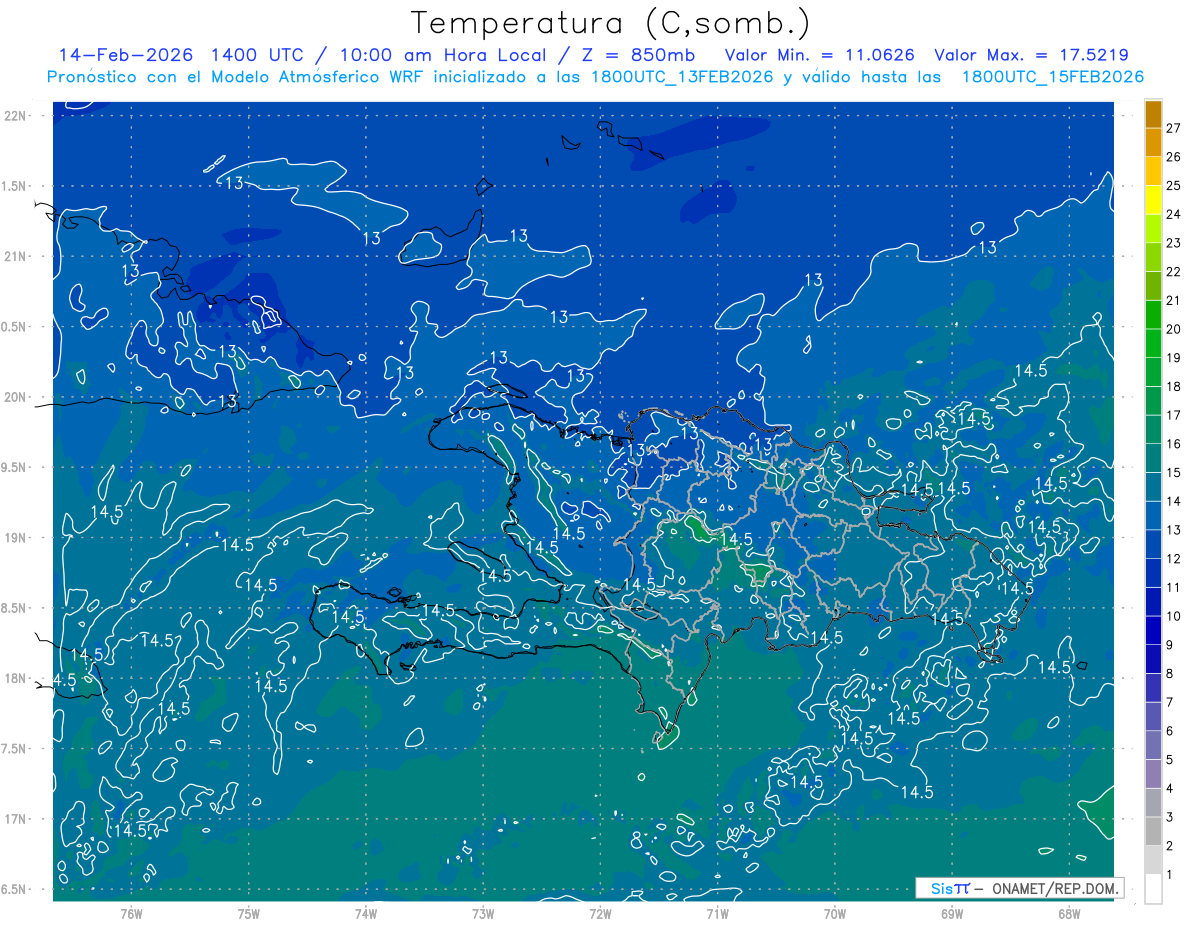Click the 72W longitude axis label
The image size is (1200, 927).
600,914
